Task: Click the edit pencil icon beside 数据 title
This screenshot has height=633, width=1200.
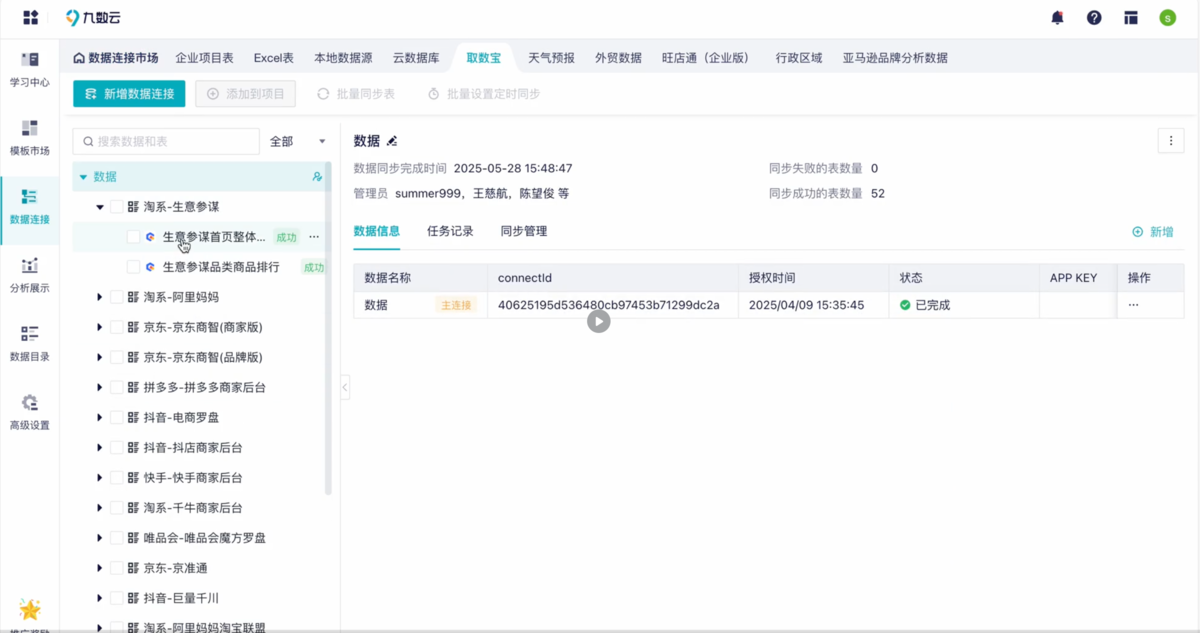Action: point(392,141)
